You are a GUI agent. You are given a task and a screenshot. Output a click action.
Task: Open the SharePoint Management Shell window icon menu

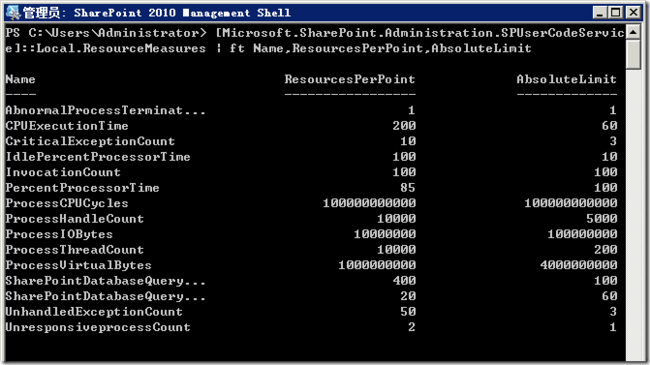click(13, 13)
